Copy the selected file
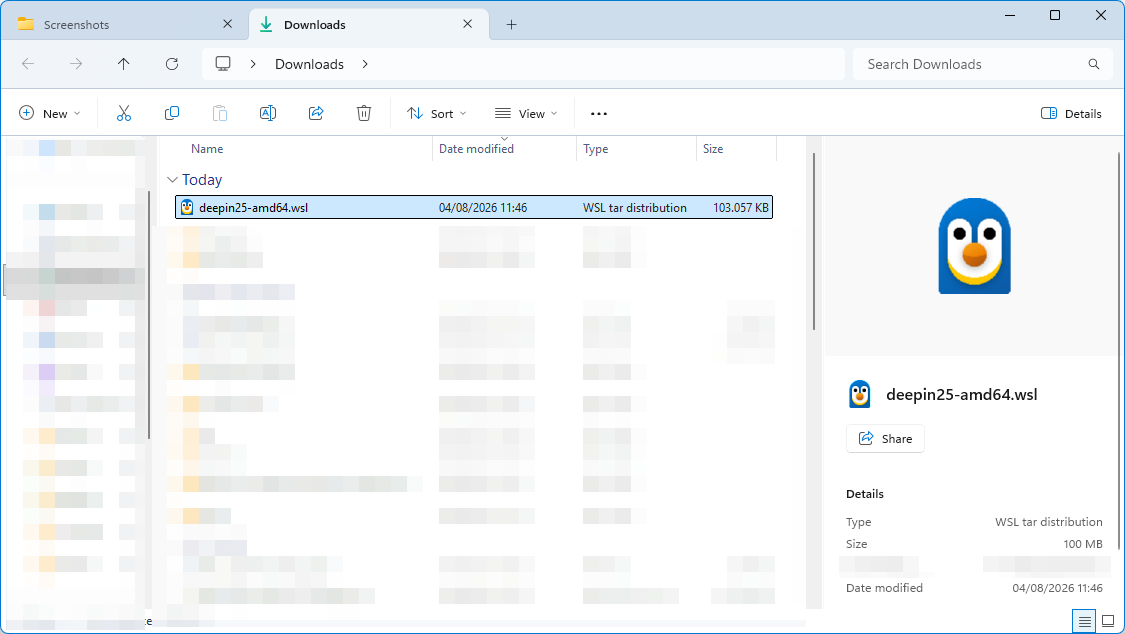The image size is (1125, 634). pyautogui.click(x=171, y=113)
